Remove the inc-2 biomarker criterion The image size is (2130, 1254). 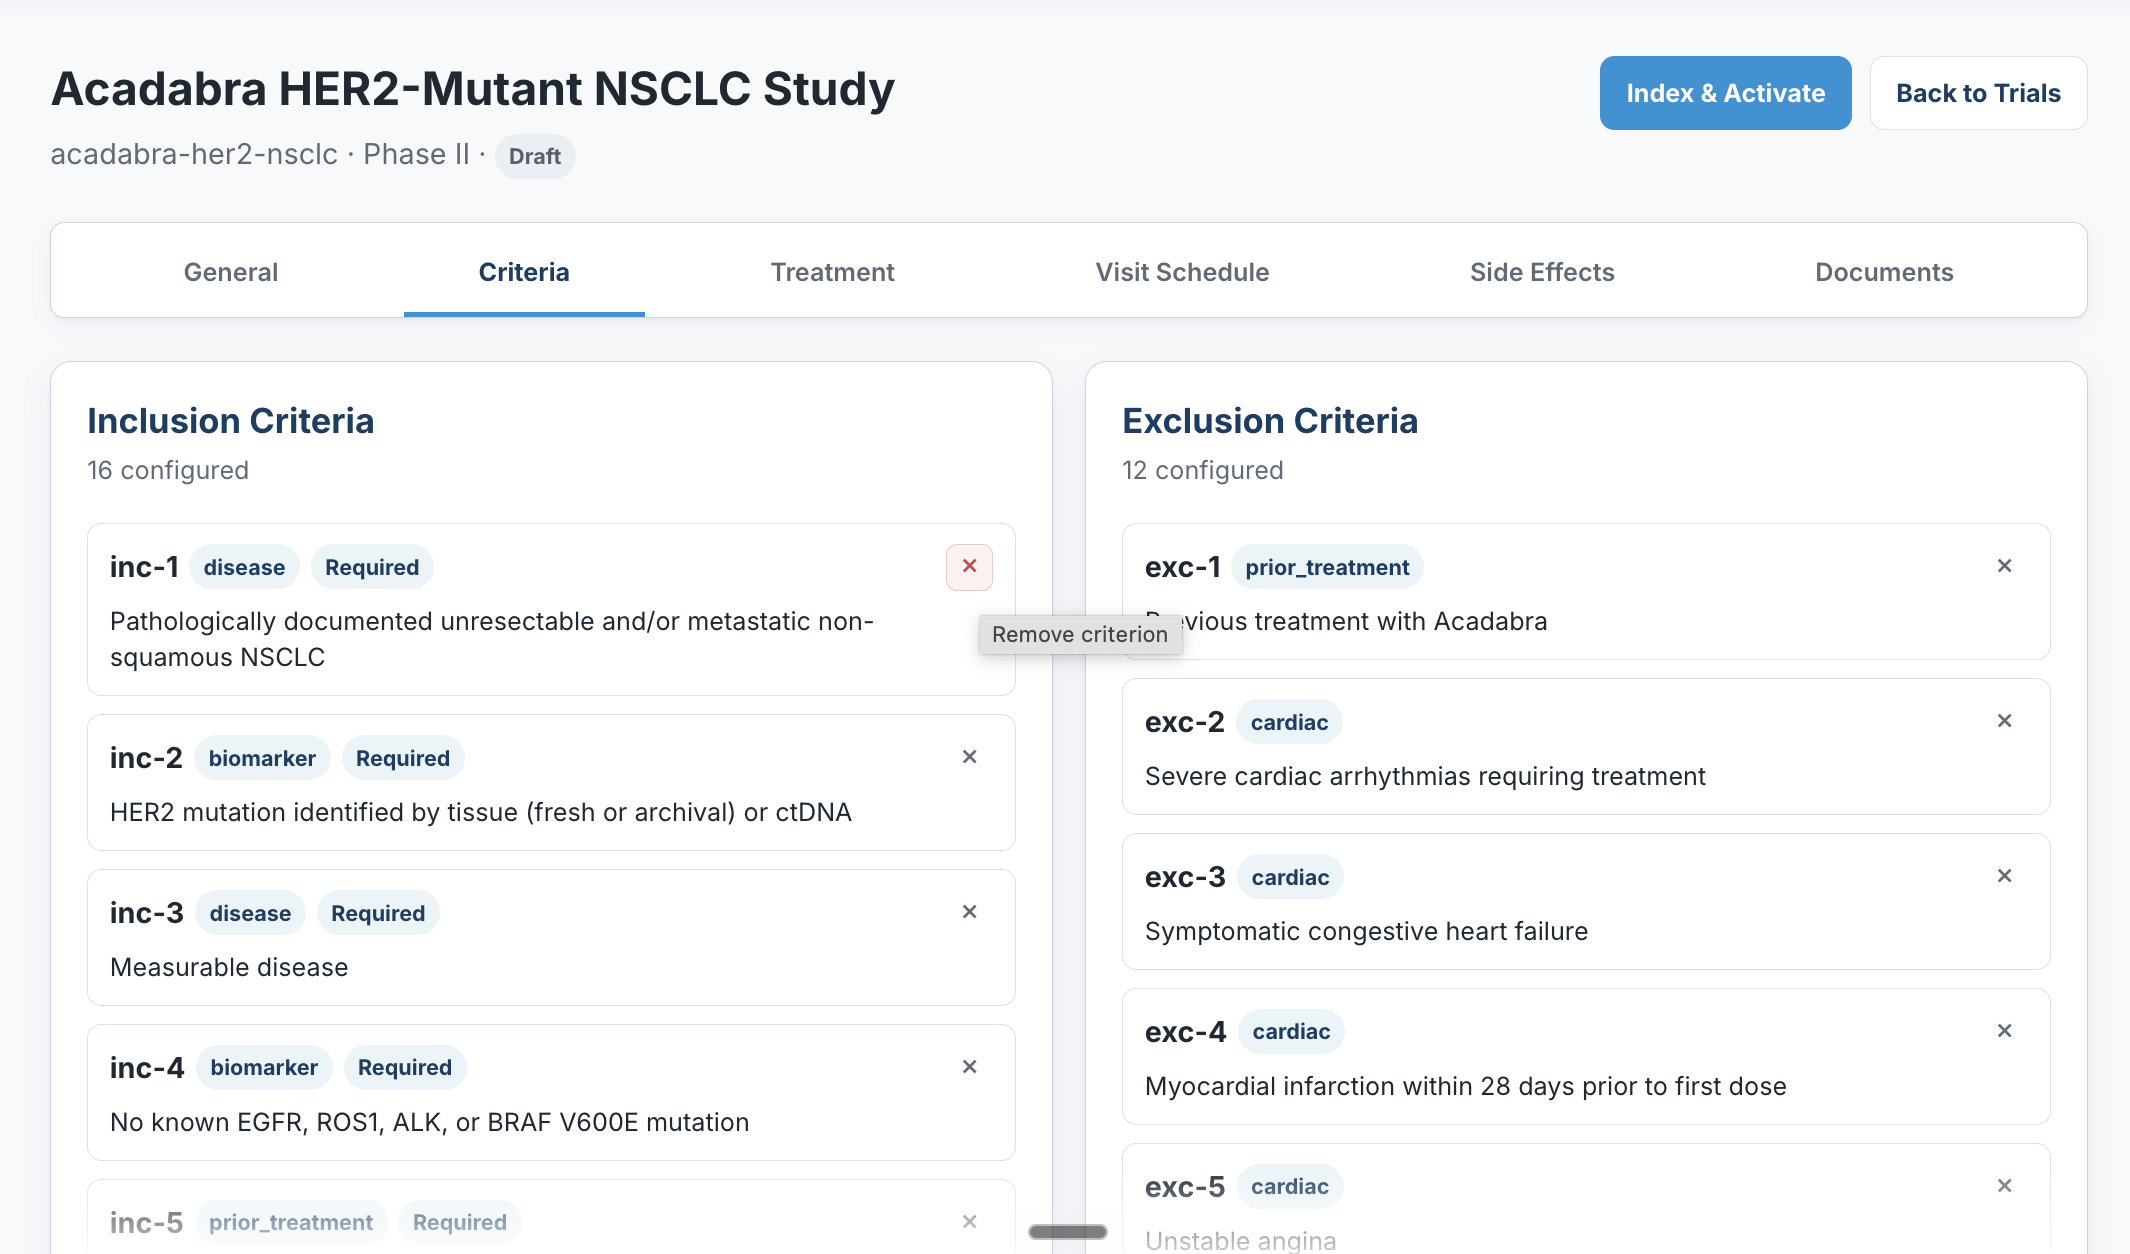[969, 757]
